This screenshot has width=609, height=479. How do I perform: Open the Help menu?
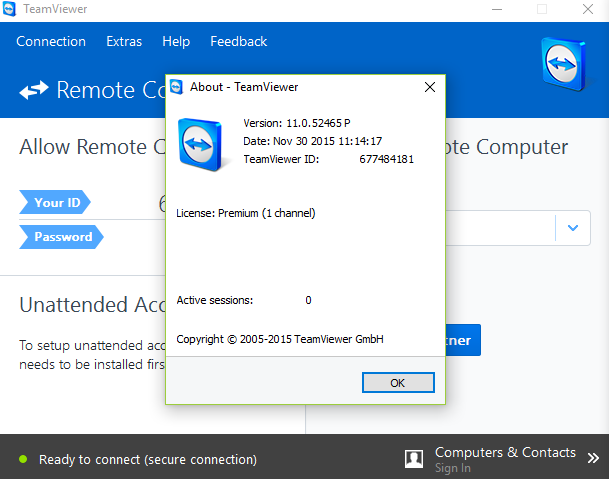click(x=176, y=41)
